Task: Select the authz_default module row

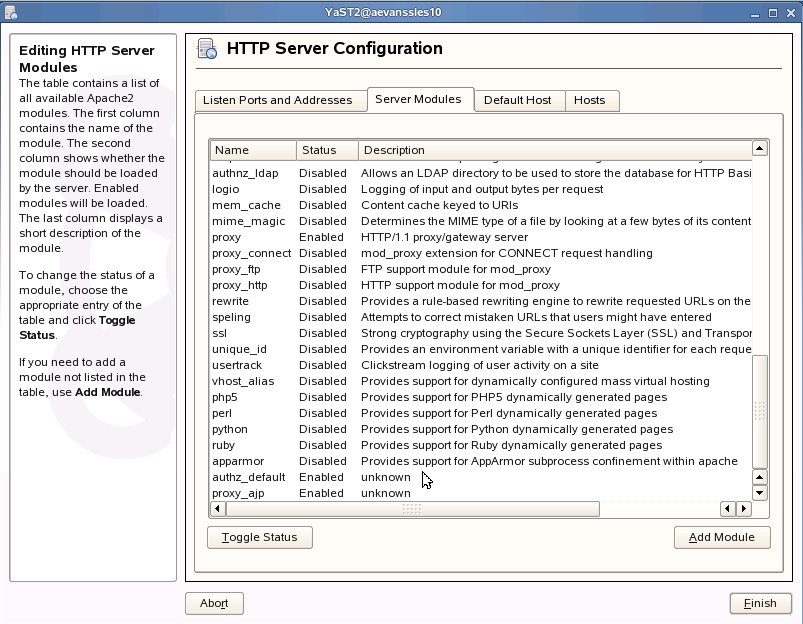Action: pyautogui.click(x=481, y=477)
